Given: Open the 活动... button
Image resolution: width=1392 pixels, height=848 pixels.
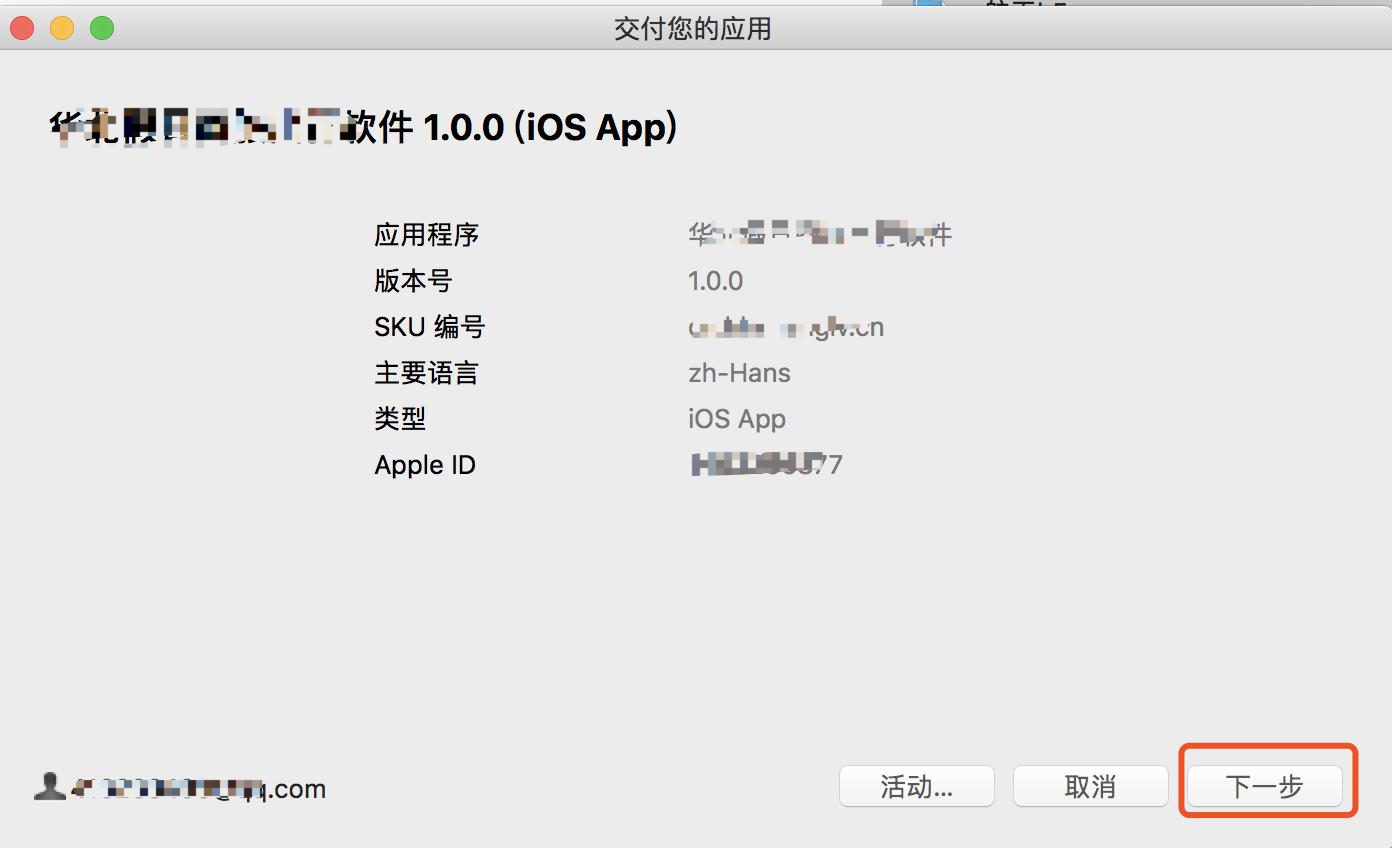Looking at the screenshot, I should (x=917, y=787).
